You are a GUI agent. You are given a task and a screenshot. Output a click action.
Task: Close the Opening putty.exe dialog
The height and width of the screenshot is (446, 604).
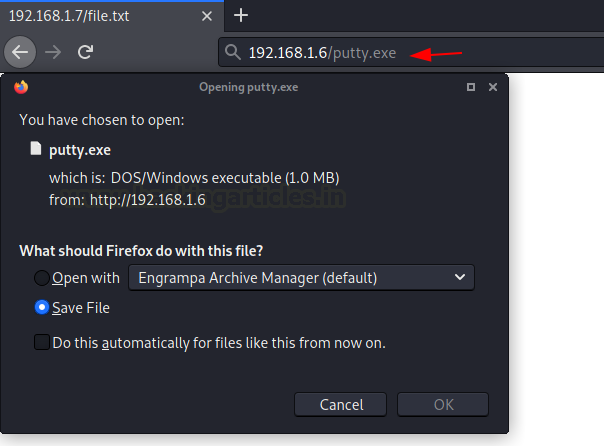coord(493,87)
